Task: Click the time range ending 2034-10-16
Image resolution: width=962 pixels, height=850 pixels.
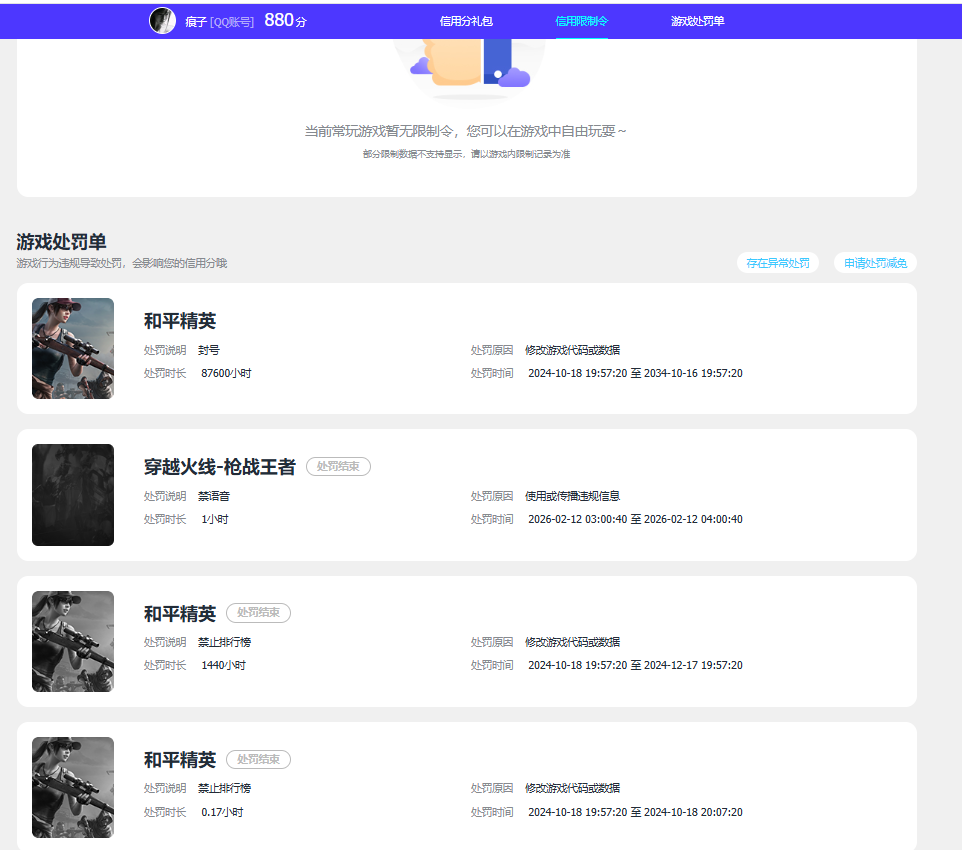Action: click(x=636, y=373)
